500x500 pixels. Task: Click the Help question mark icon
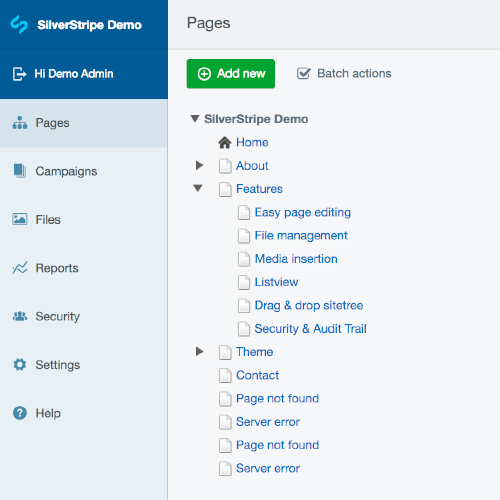(x=20, y=413)
